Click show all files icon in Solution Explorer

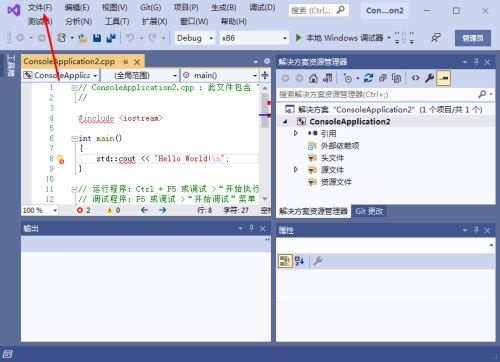coord(397,78)
